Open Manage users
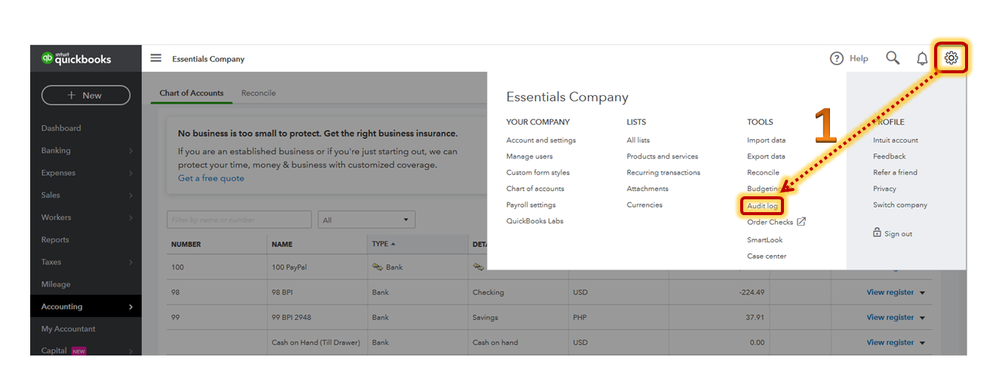 [529, 156]
